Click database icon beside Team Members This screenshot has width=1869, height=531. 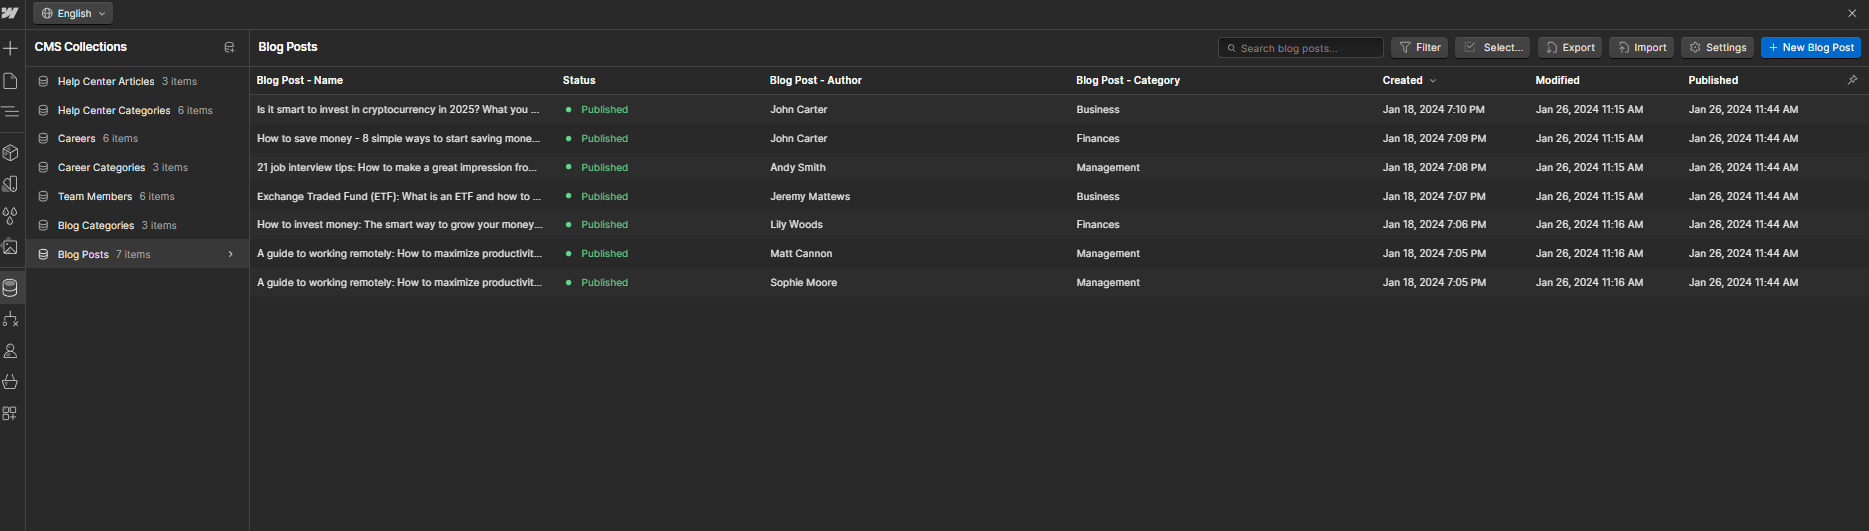tap(43, 196)
